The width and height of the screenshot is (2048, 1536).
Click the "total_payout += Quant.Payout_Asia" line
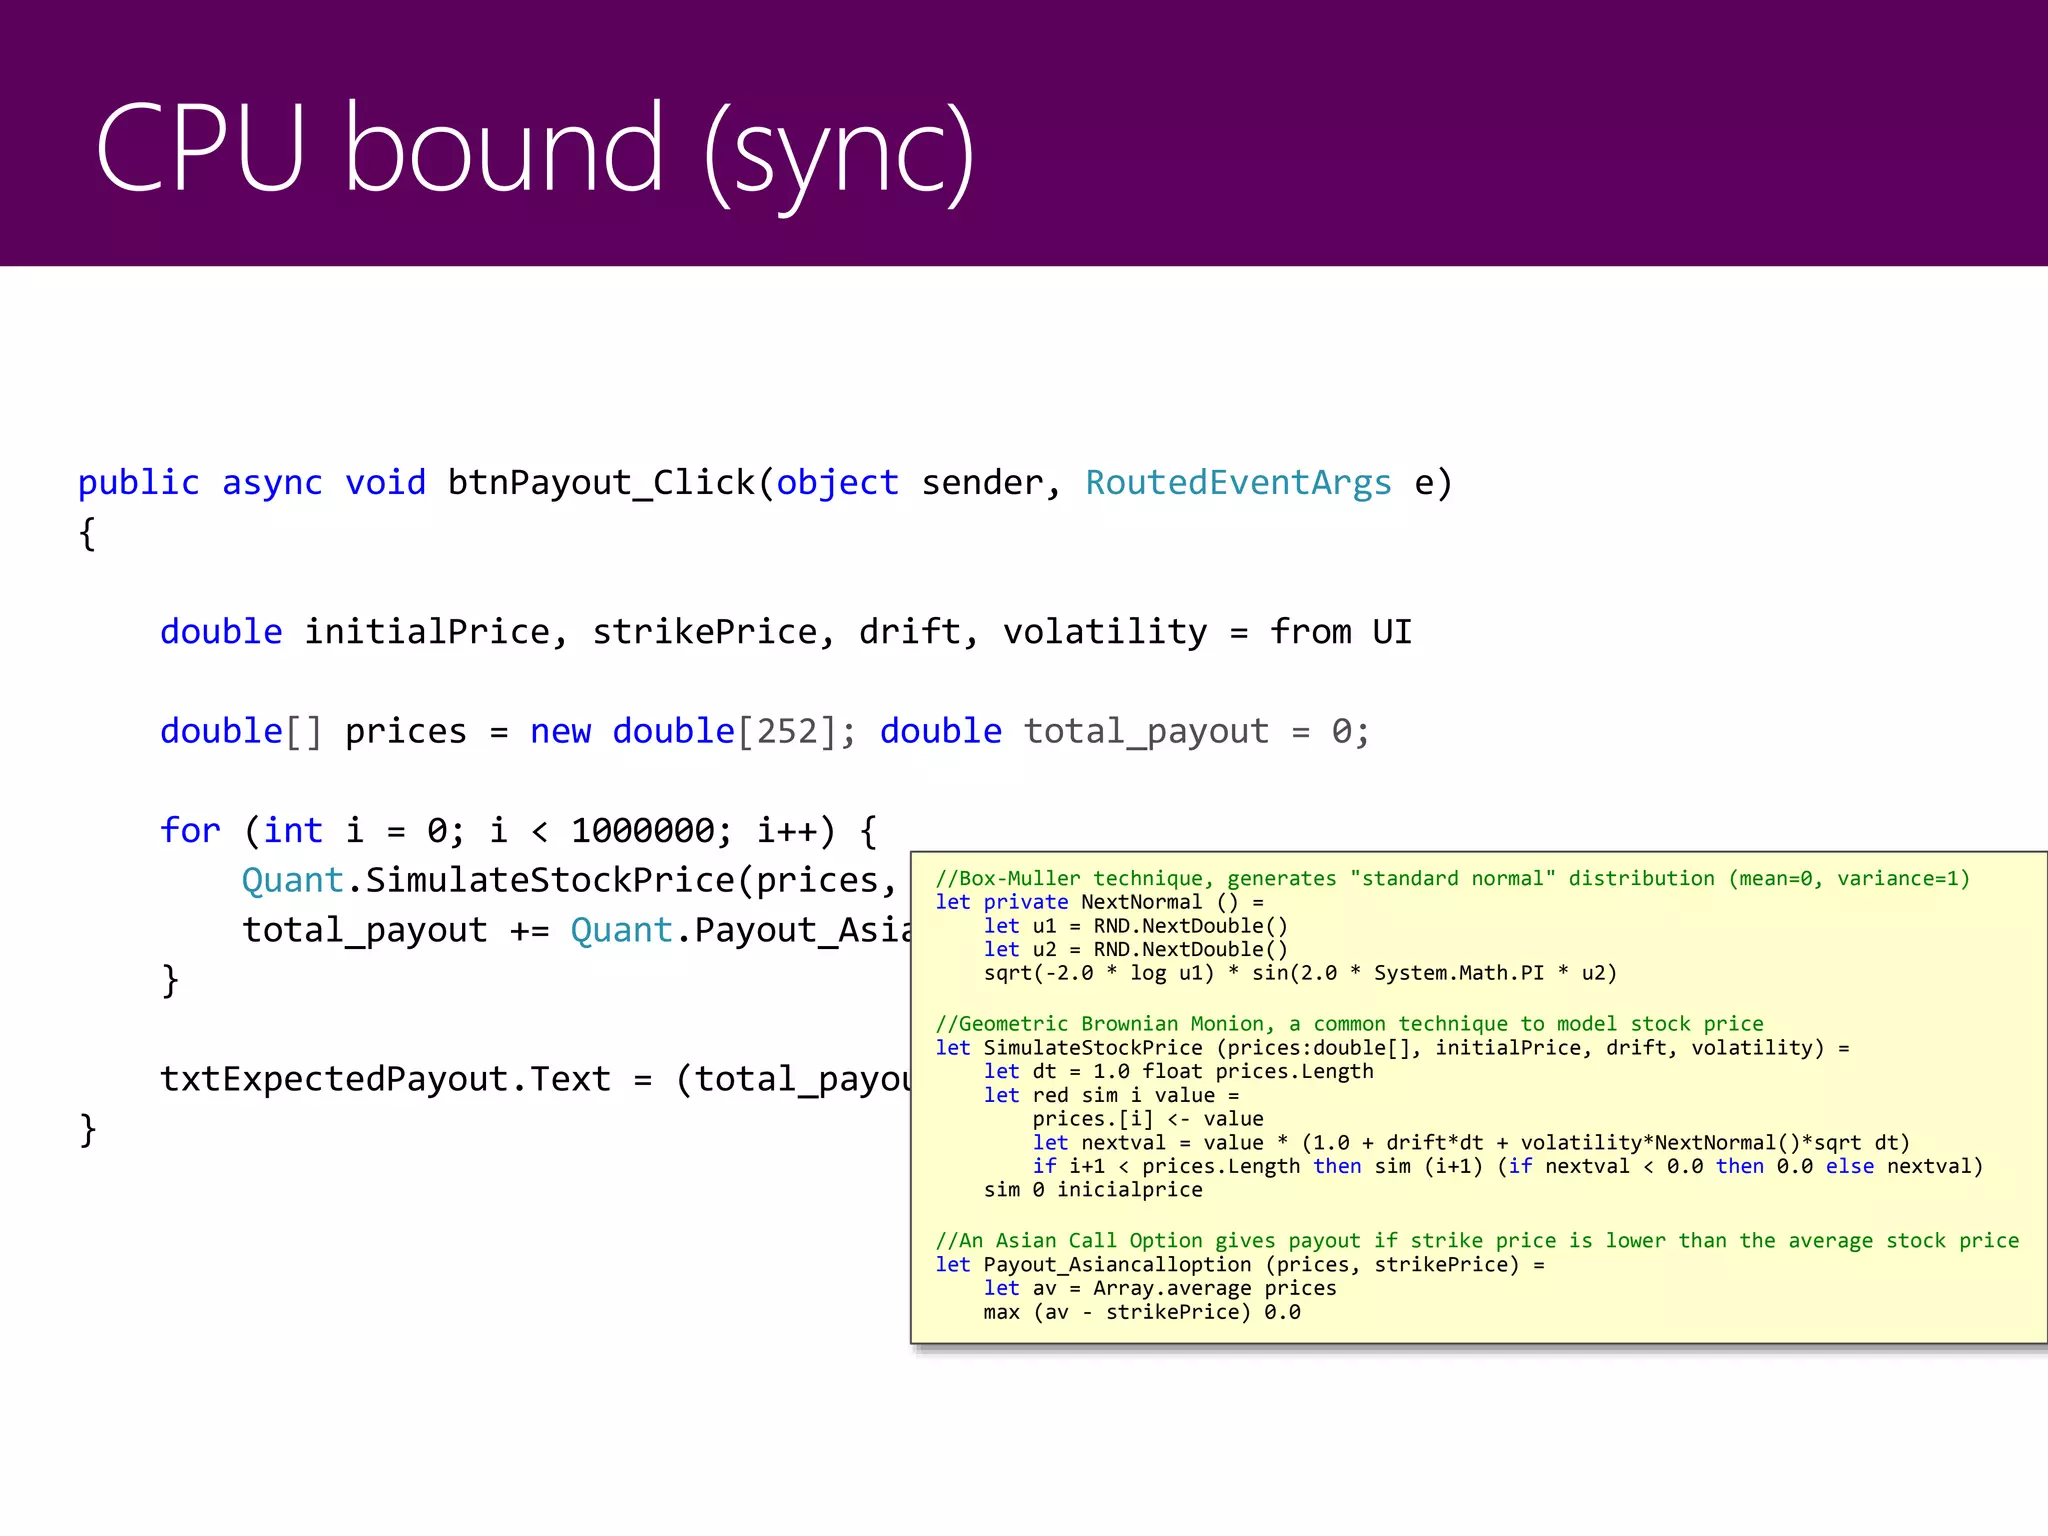576,930
